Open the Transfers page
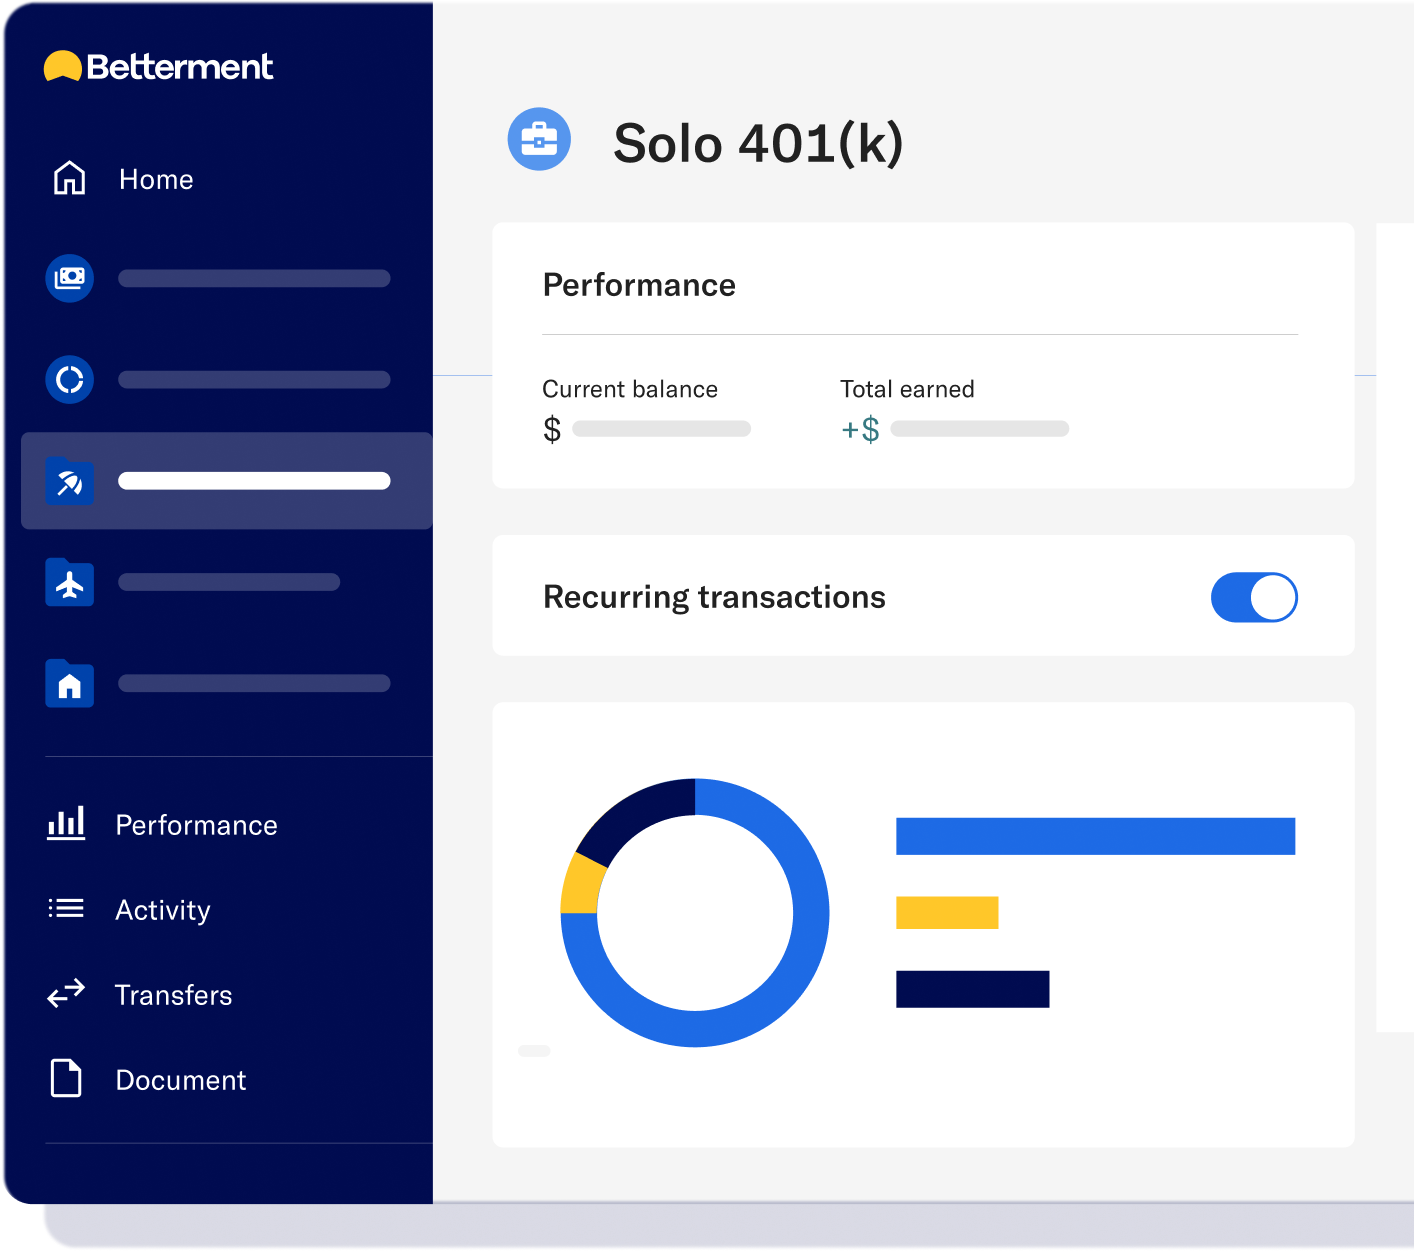 point(173,995)
